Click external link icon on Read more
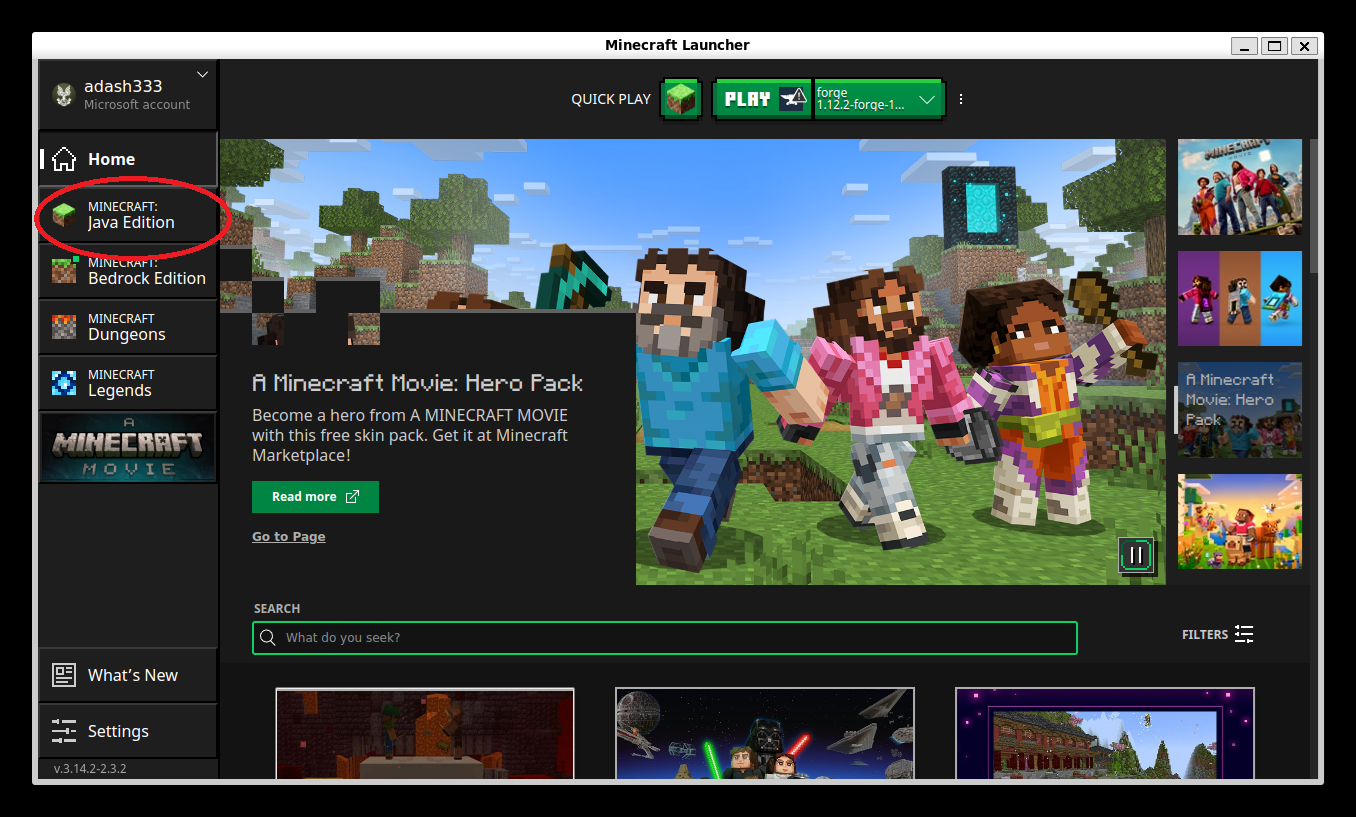The image size is (1356, 817). pyautogui.click(x=352, y=497)
